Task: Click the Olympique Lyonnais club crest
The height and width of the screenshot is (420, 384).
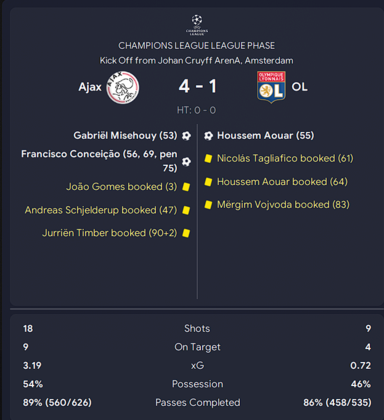Action: pos(271,87)
